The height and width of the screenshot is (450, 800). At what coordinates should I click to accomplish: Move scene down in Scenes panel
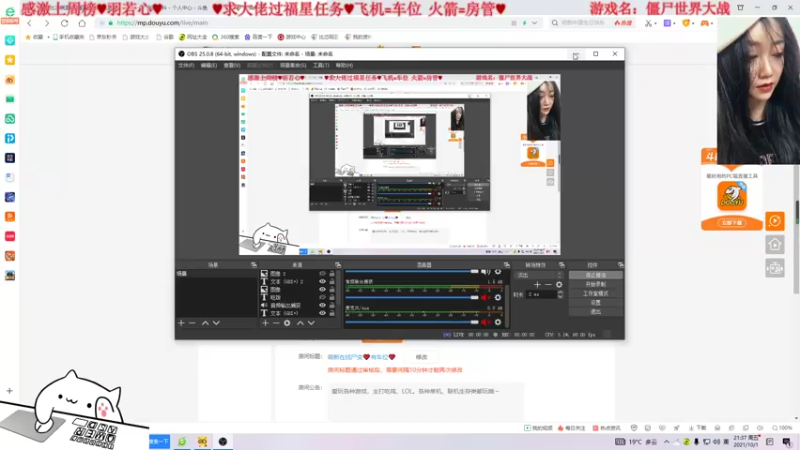coord(216,323)
